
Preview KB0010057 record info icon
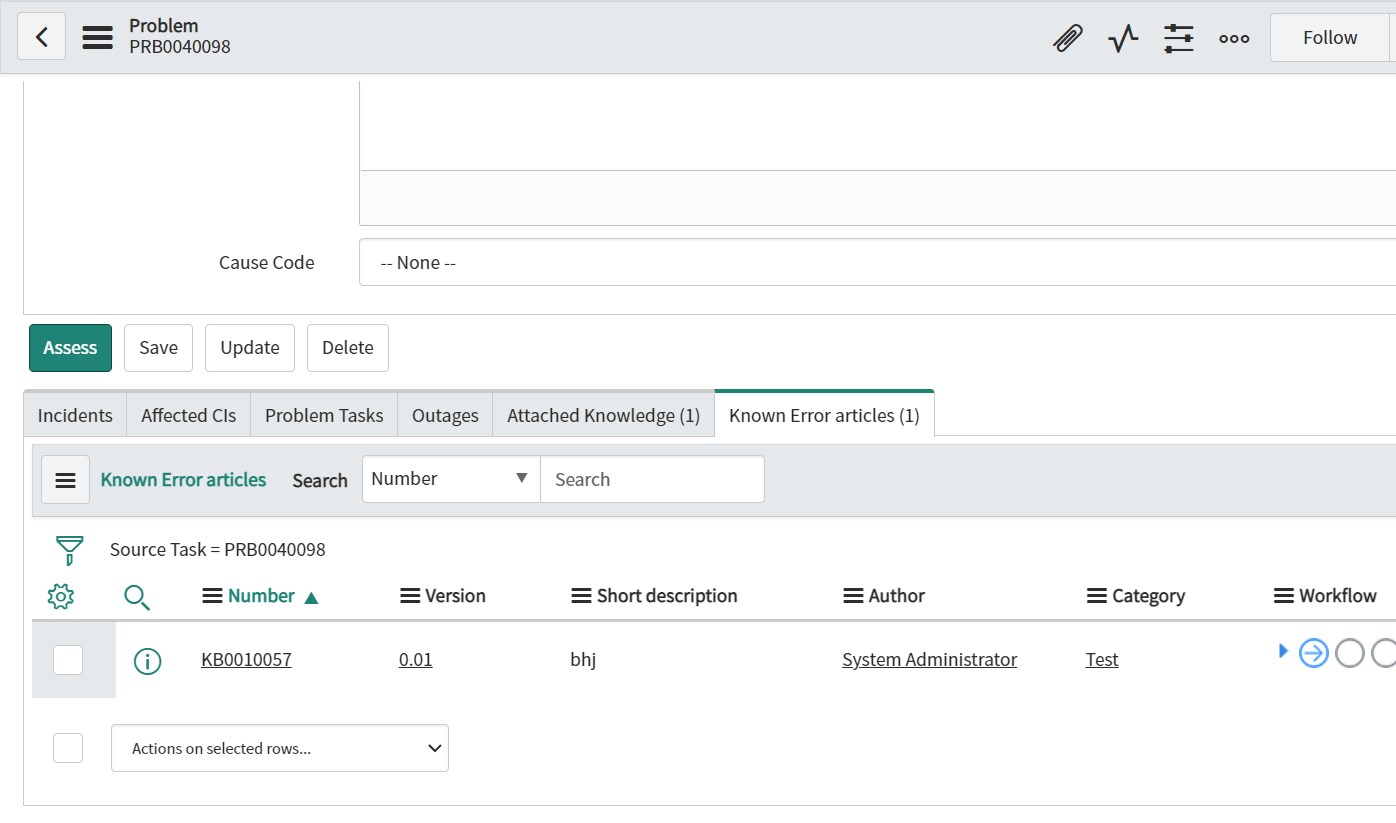click(x=147, y=660)
